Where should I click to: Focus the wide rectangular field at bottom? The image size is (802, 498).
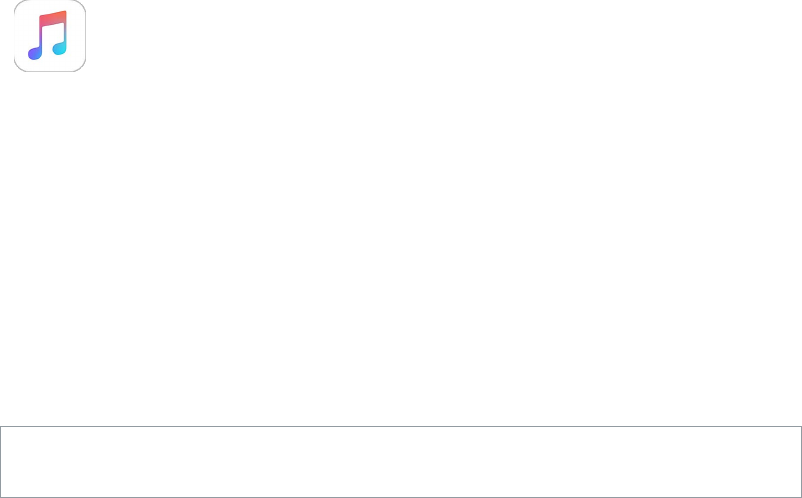pos(400,461)
